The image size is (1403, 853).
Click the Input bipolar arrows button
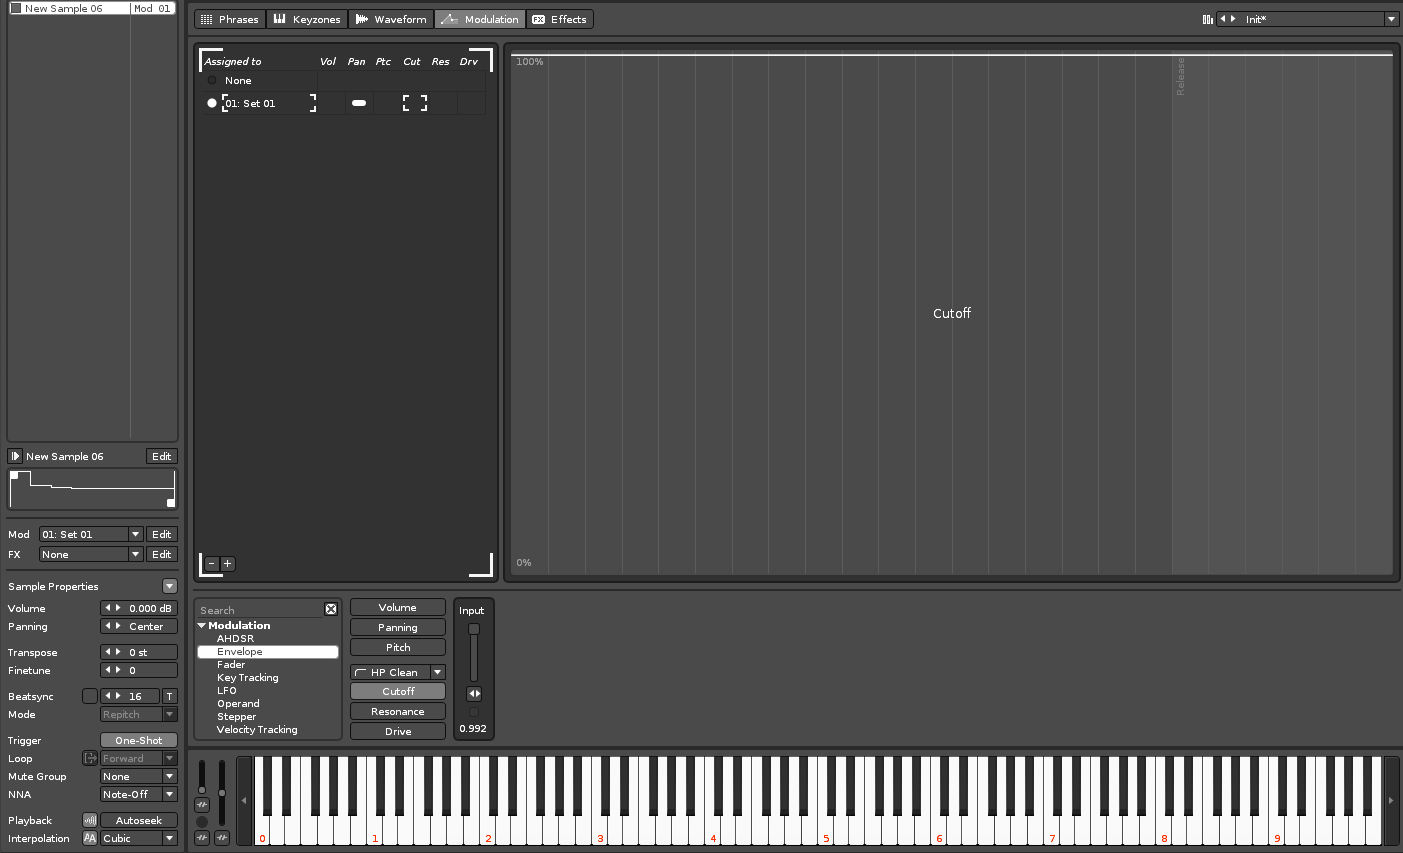(474, 694)
